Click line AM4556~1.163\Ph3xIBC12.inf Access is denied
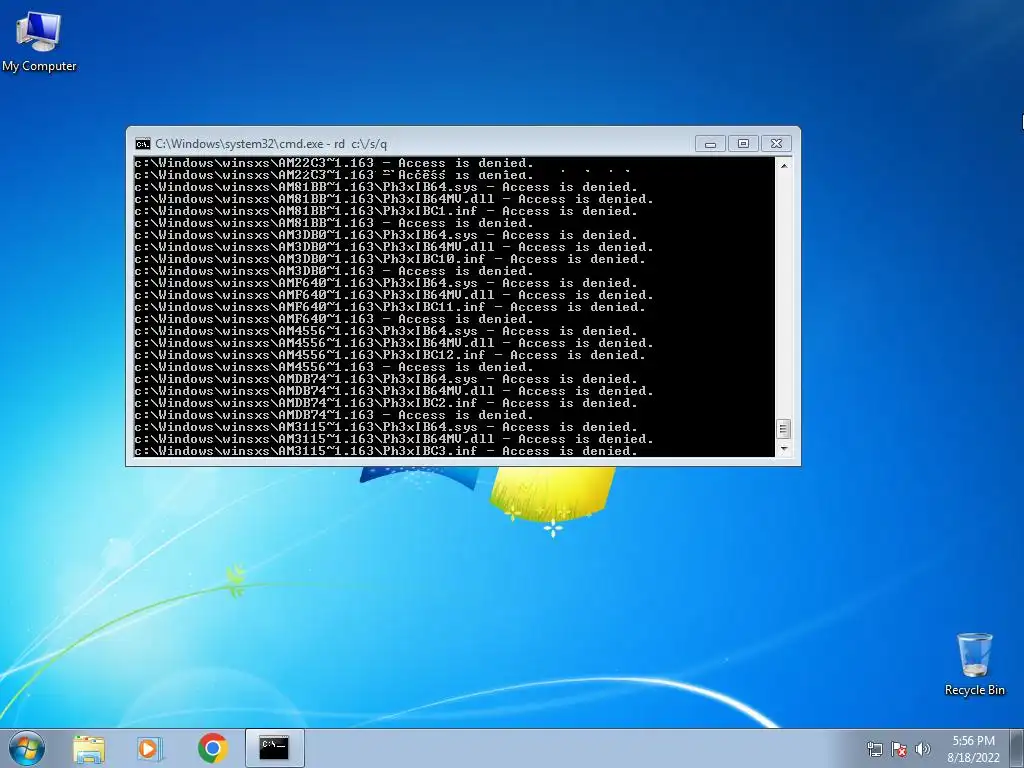 click(390, 355)
